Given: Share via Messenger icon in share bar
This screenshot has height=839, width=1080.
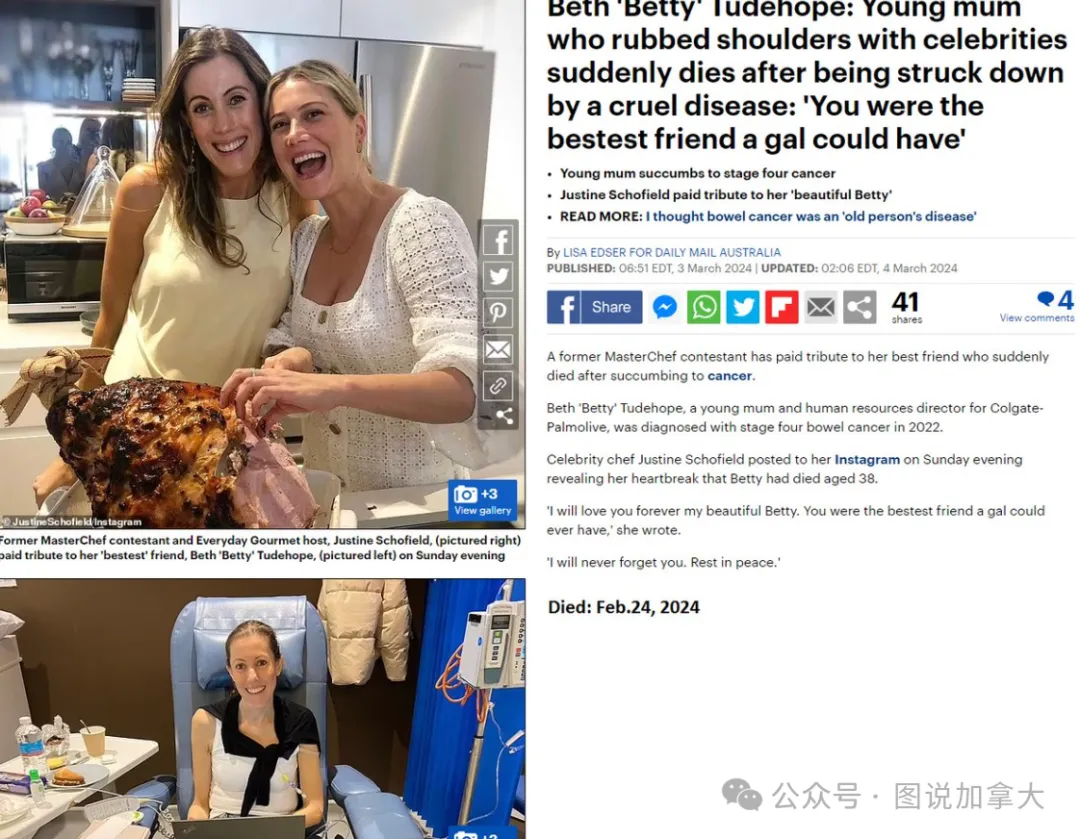Looking at the screenshot, I should coord(665,307).
